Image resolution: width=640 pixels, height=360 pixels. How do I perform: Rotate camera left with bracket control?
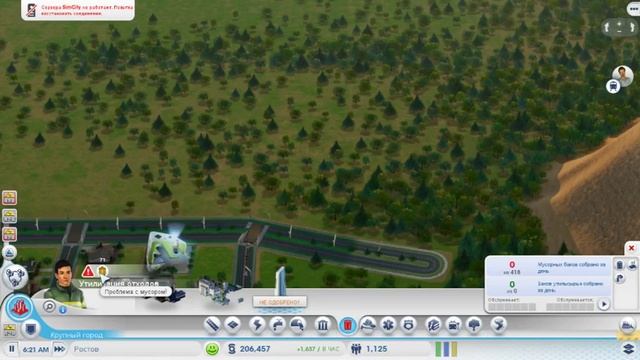[x=607, y=27]
